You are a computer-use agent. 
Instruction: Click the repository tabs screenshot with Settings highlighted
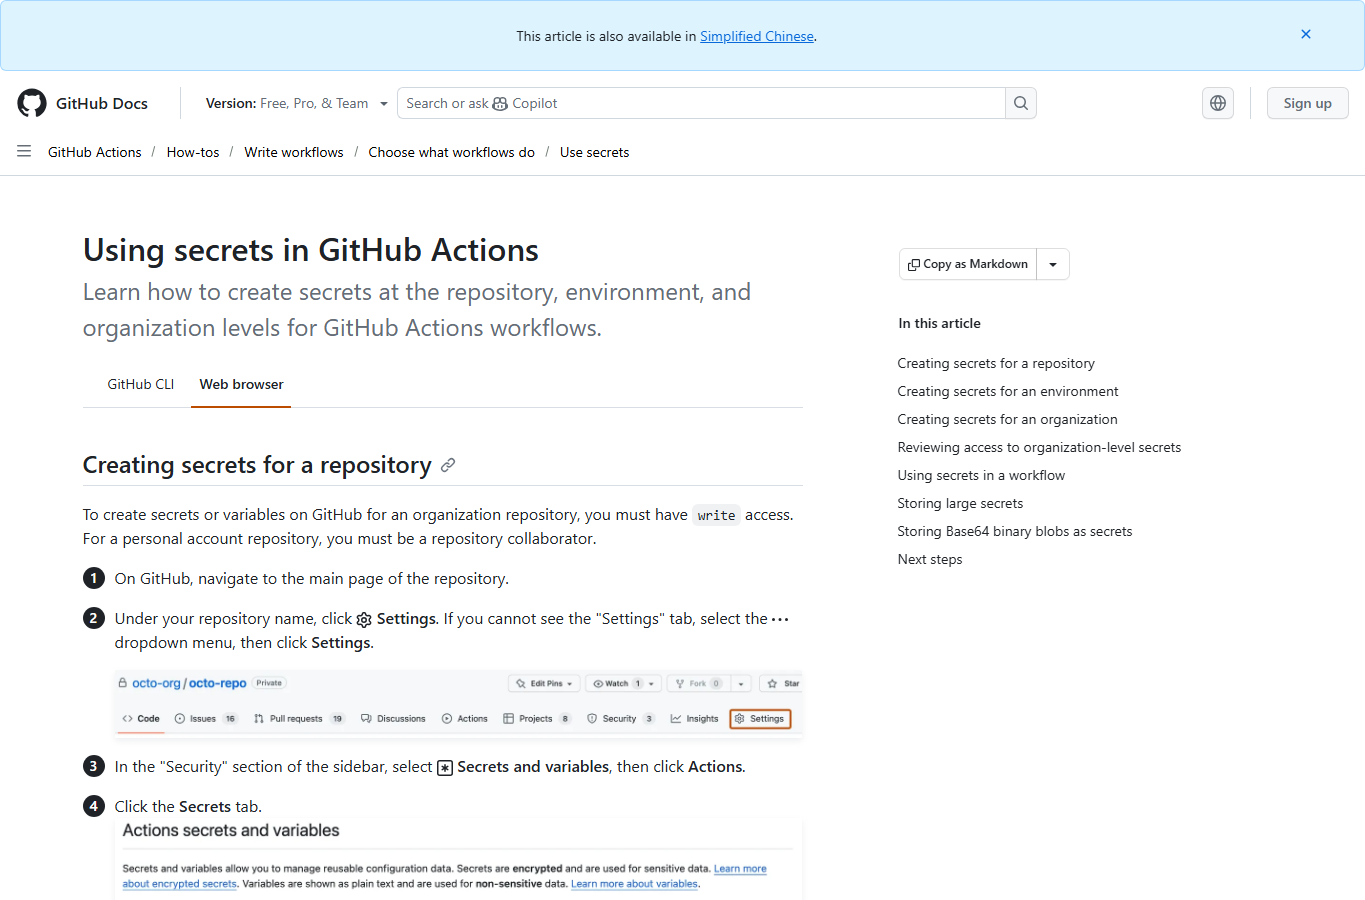click(x=459, y=704)
